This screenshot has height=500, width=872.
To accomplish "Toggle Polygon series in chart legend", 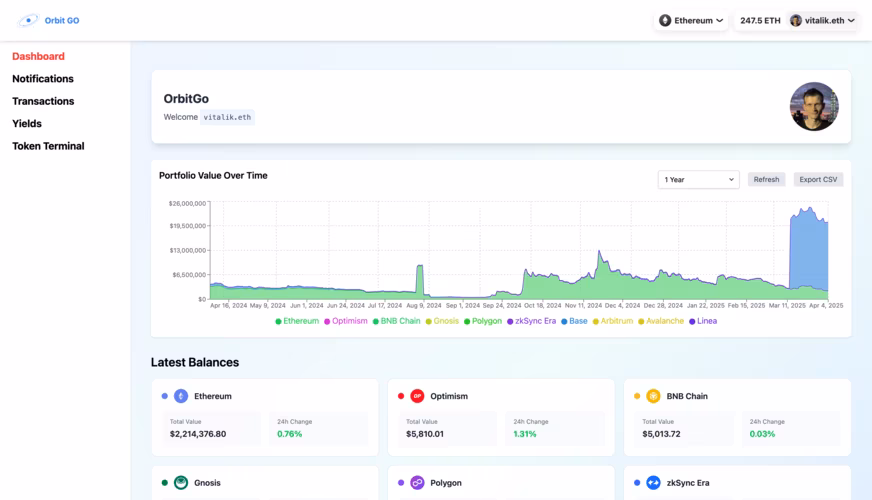I will 483,321.
